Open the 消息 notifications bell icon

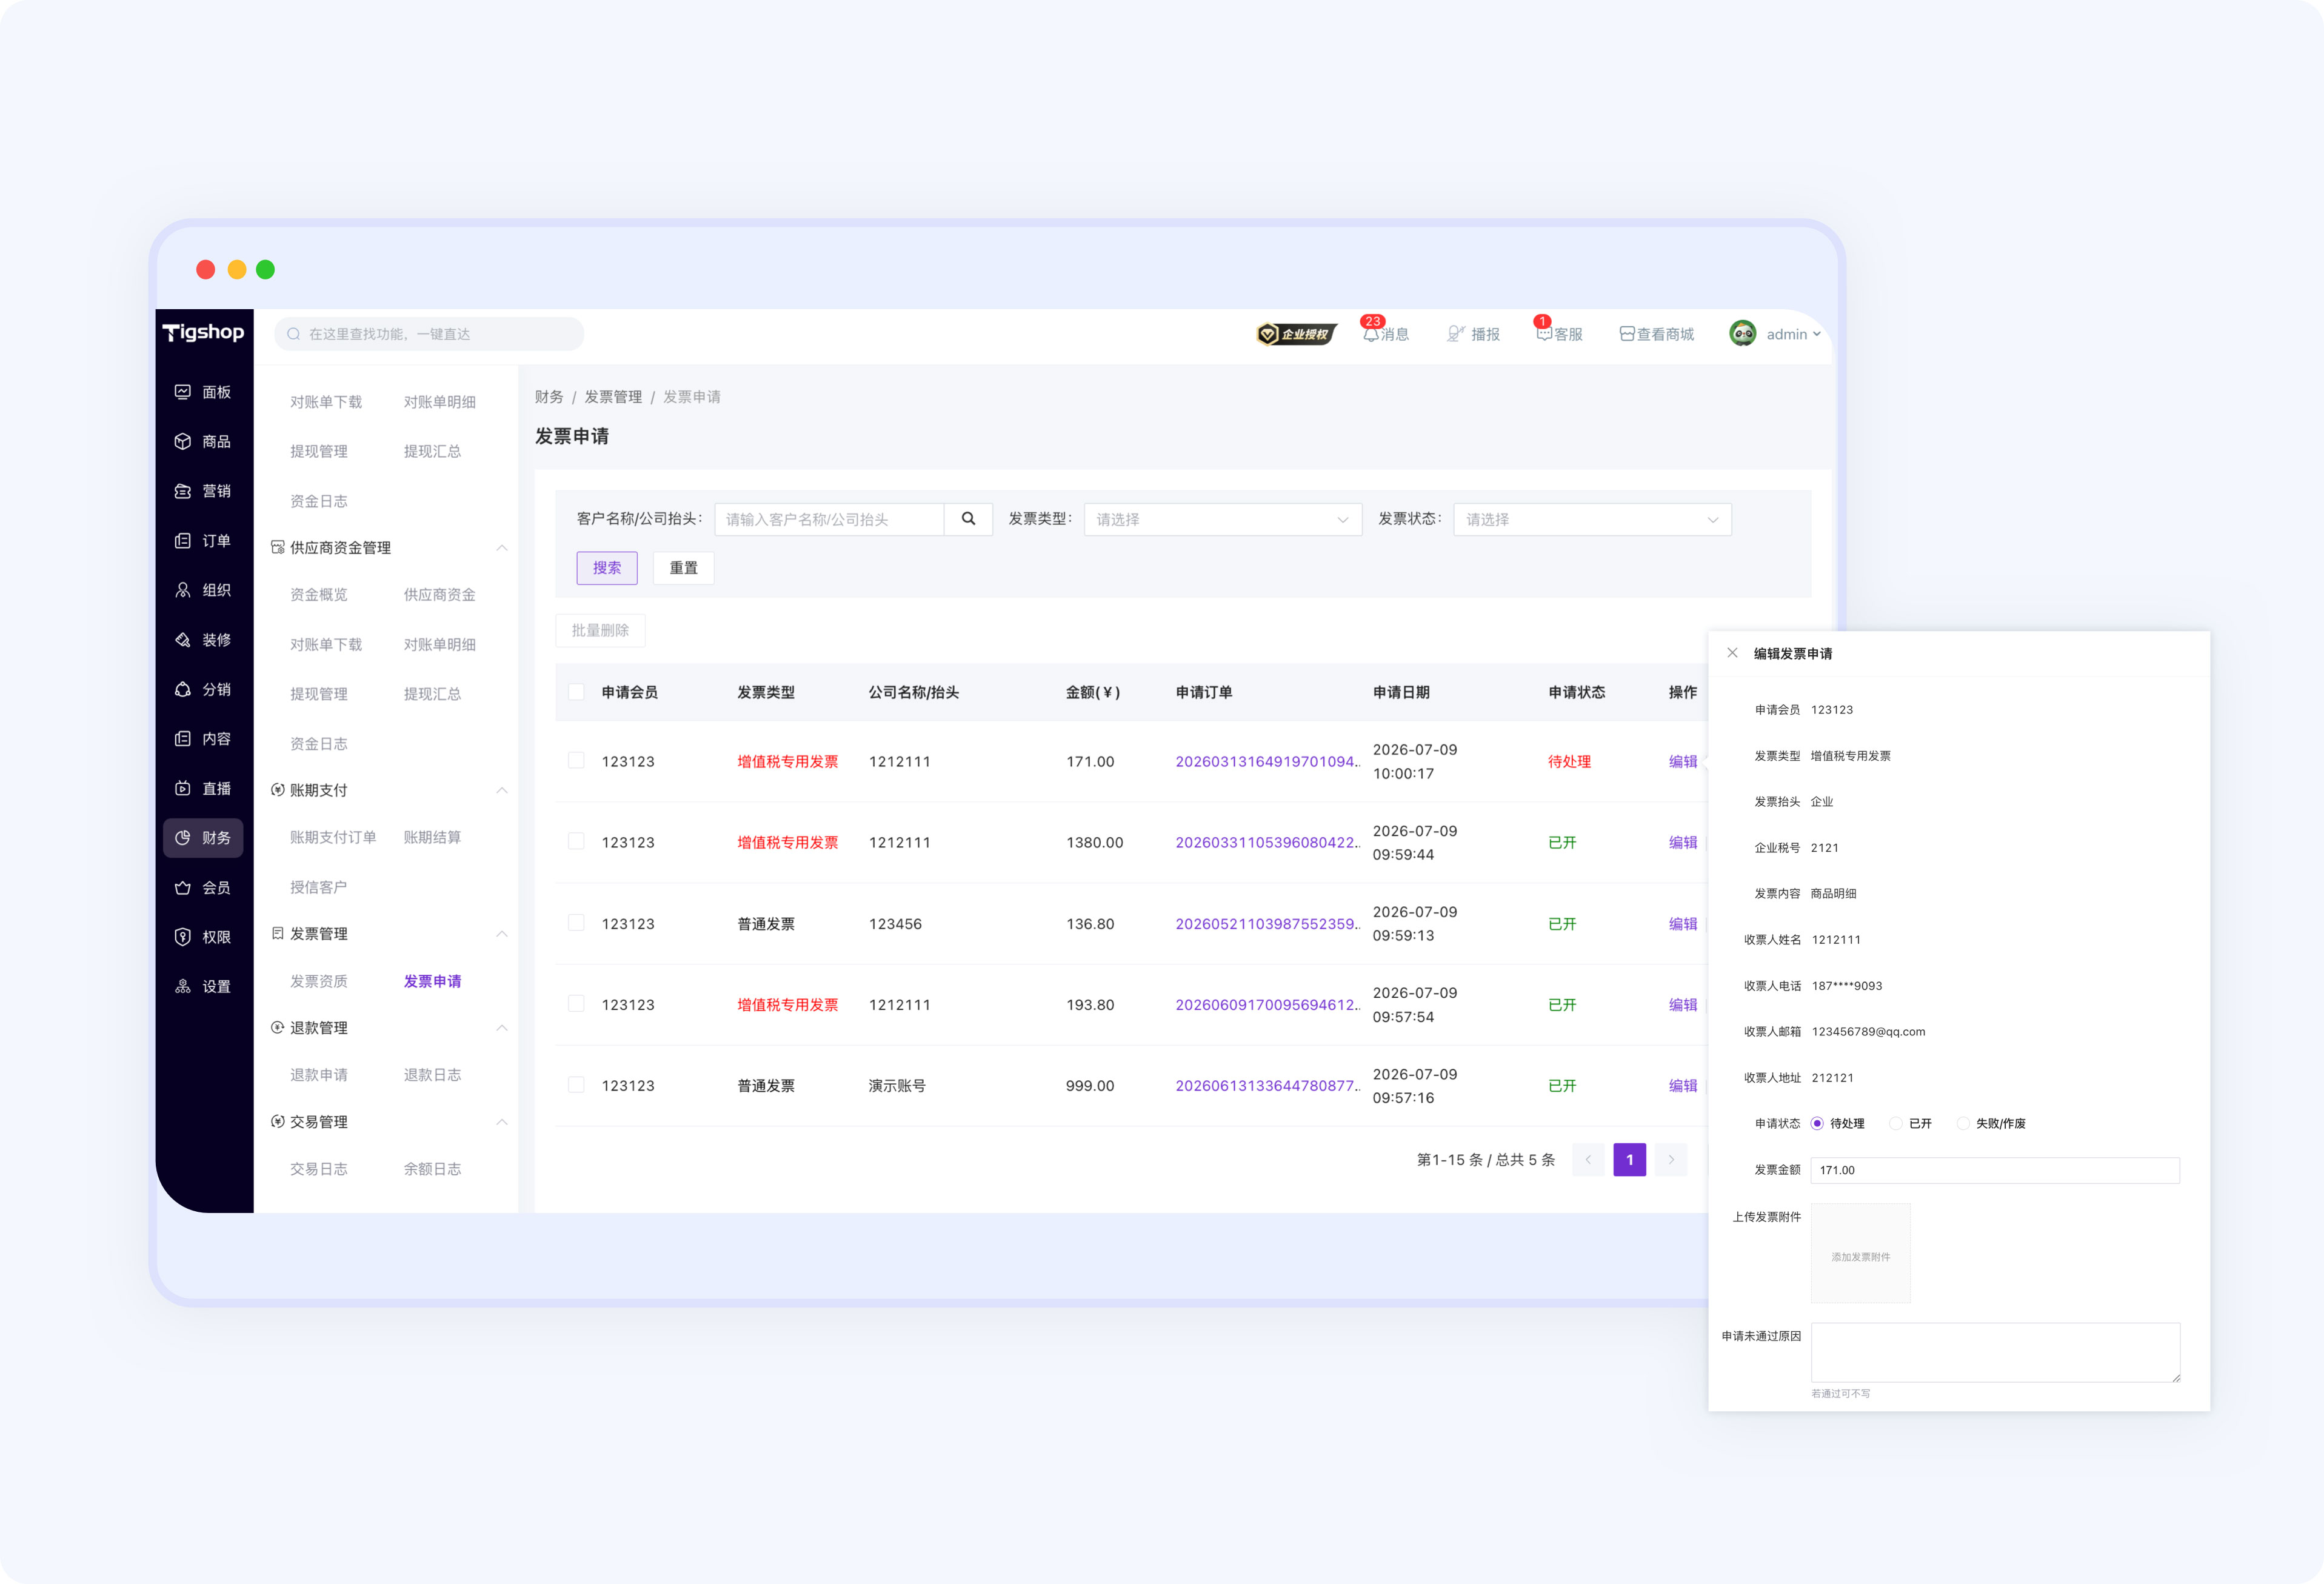click(x=1371, y=334)
